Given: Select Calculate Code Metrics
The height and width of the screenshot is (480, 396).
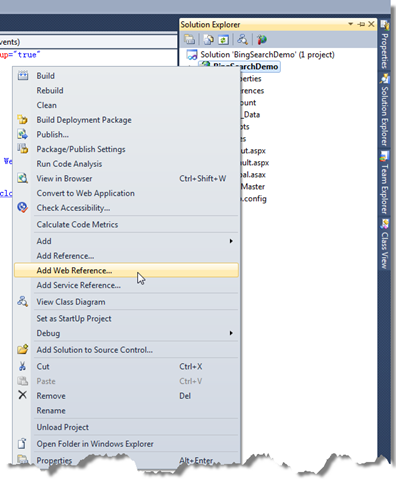Looking at the screenshot, I should coord(126,224).
